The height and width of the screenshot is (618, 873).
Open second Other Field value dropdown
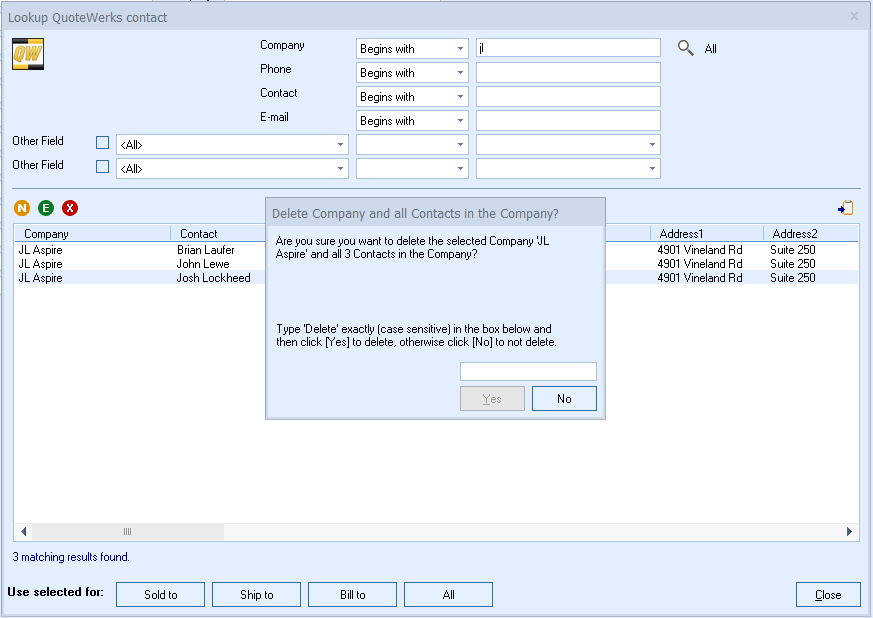(568, 168)
